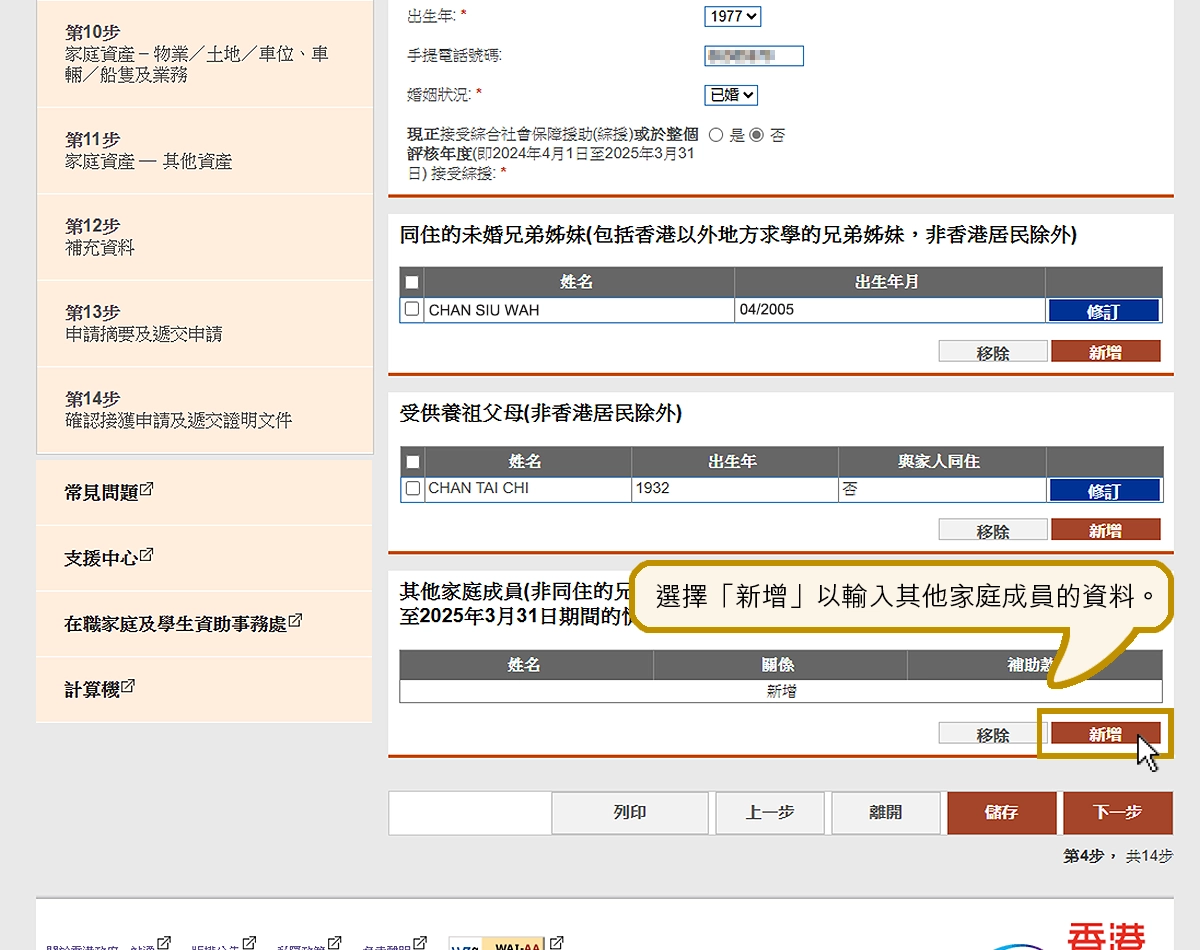Select 否 radio for 綜援 question
The height and width of the screenshot is (950, 1200).
(757, 134)
